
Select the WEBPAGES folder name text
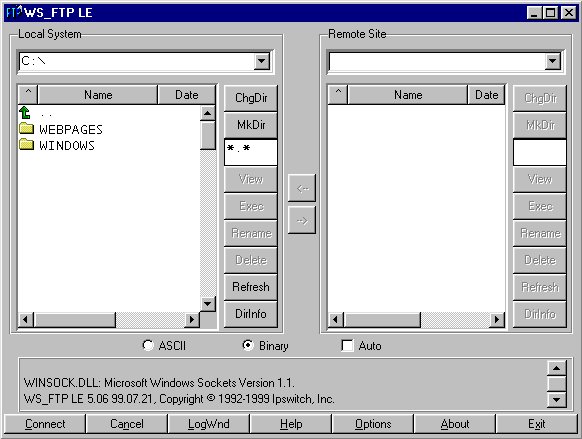[x=71, y=129]
